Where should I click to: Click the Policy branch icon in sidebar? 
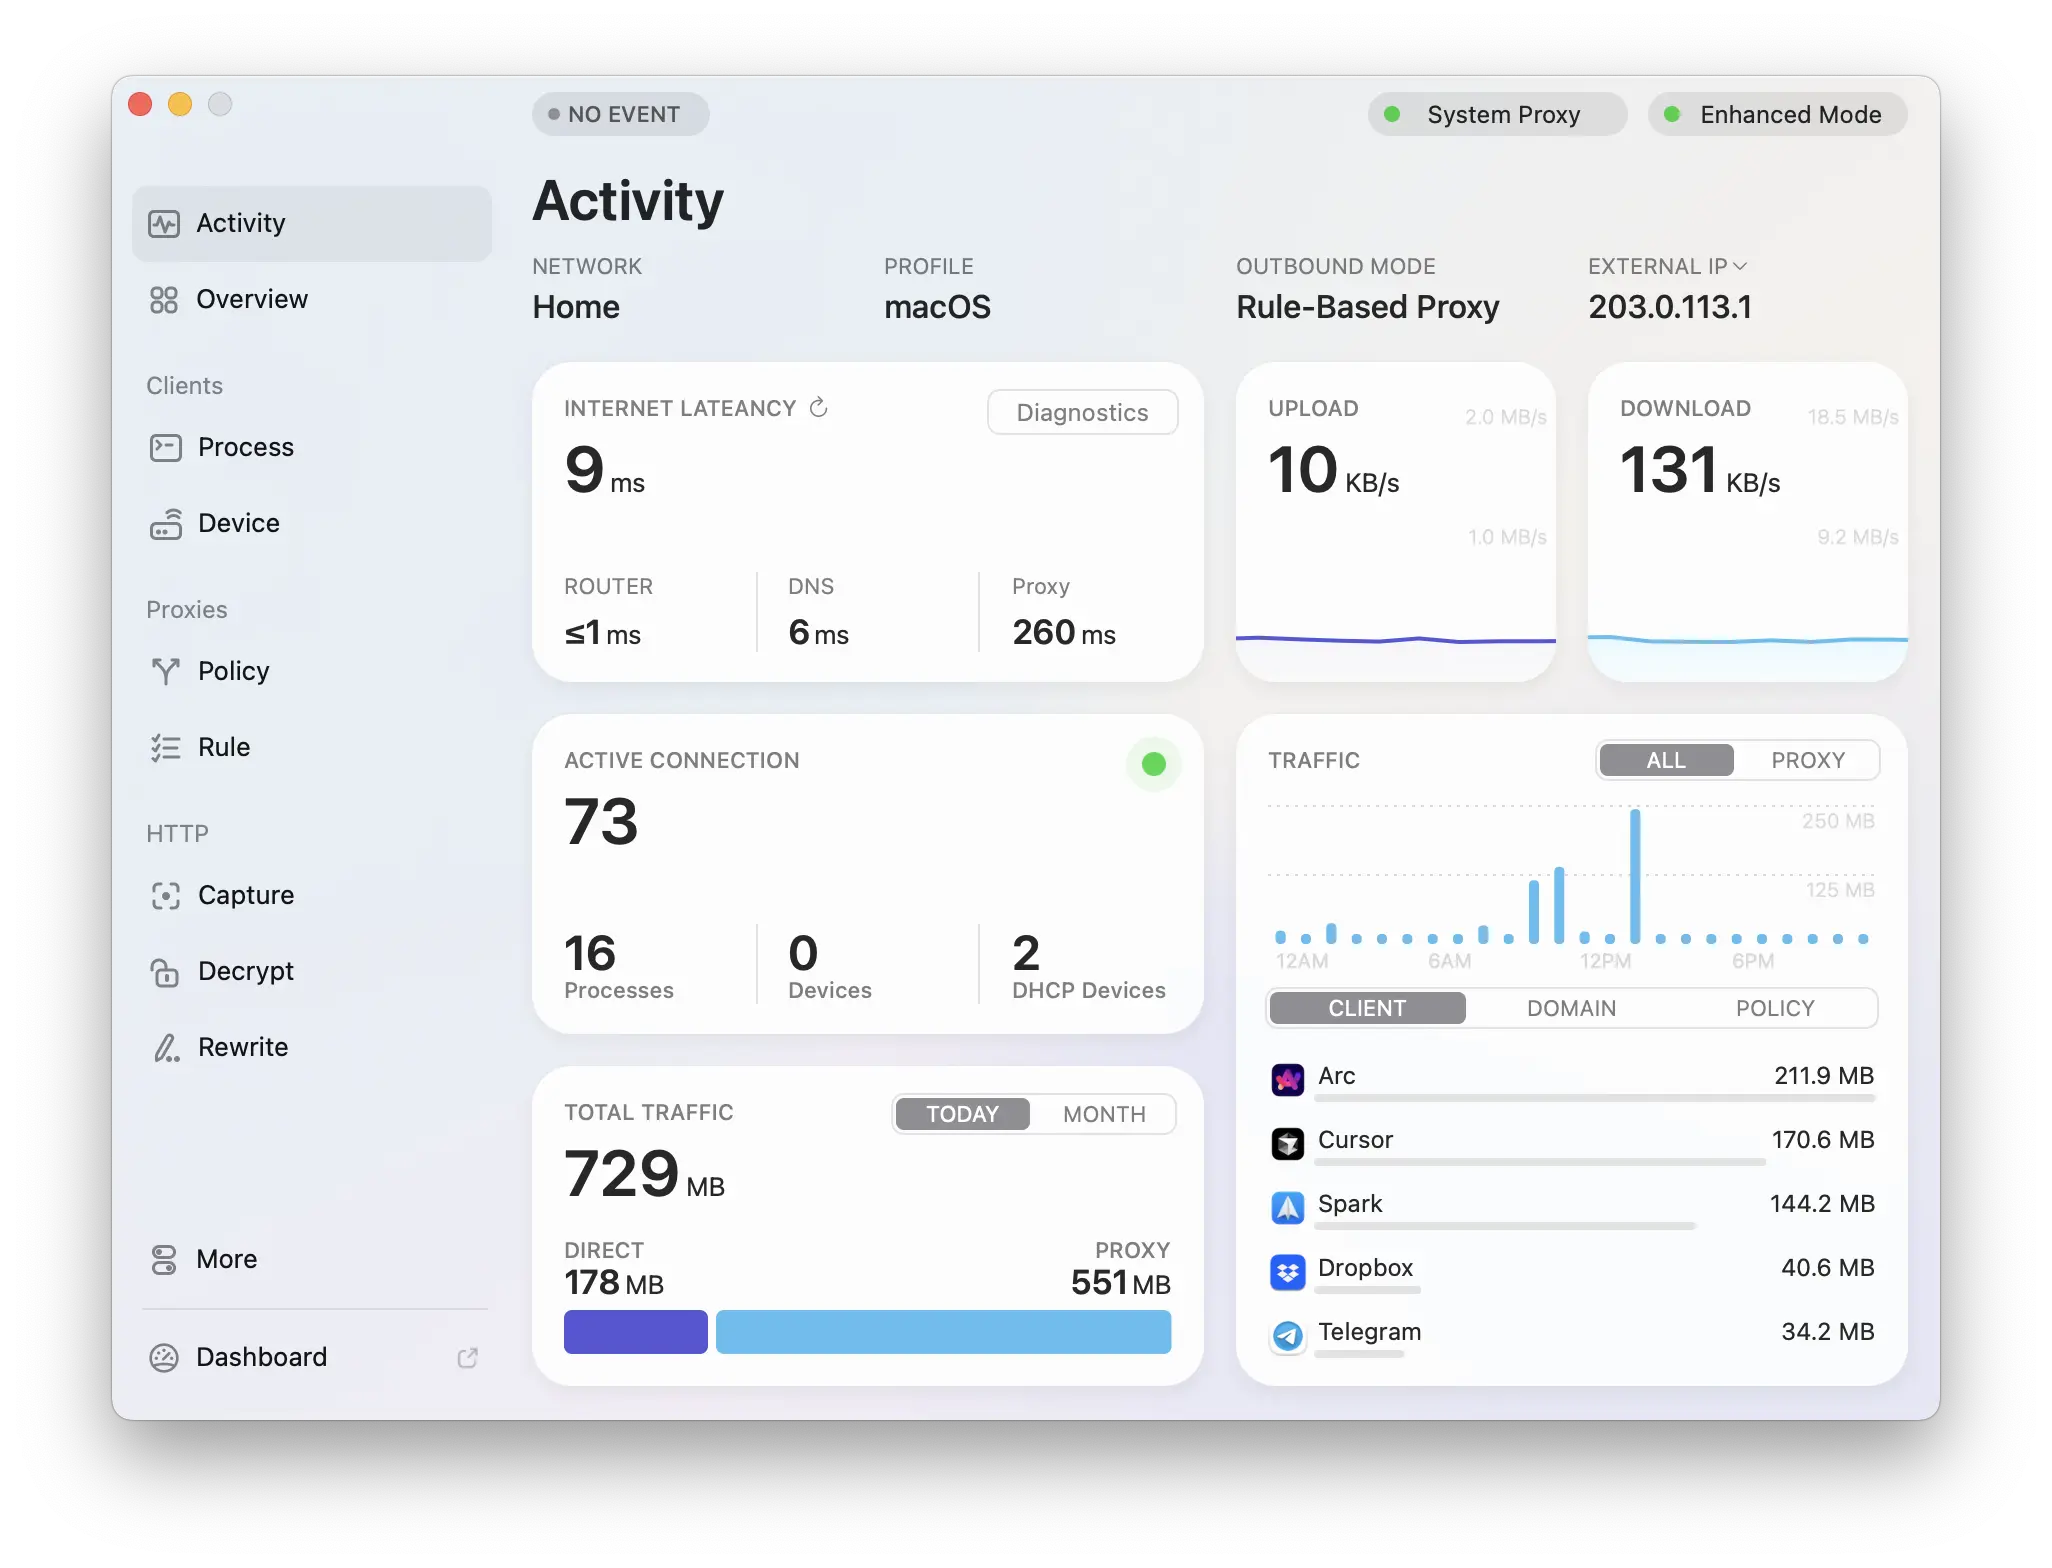click(x=166, y=671)
